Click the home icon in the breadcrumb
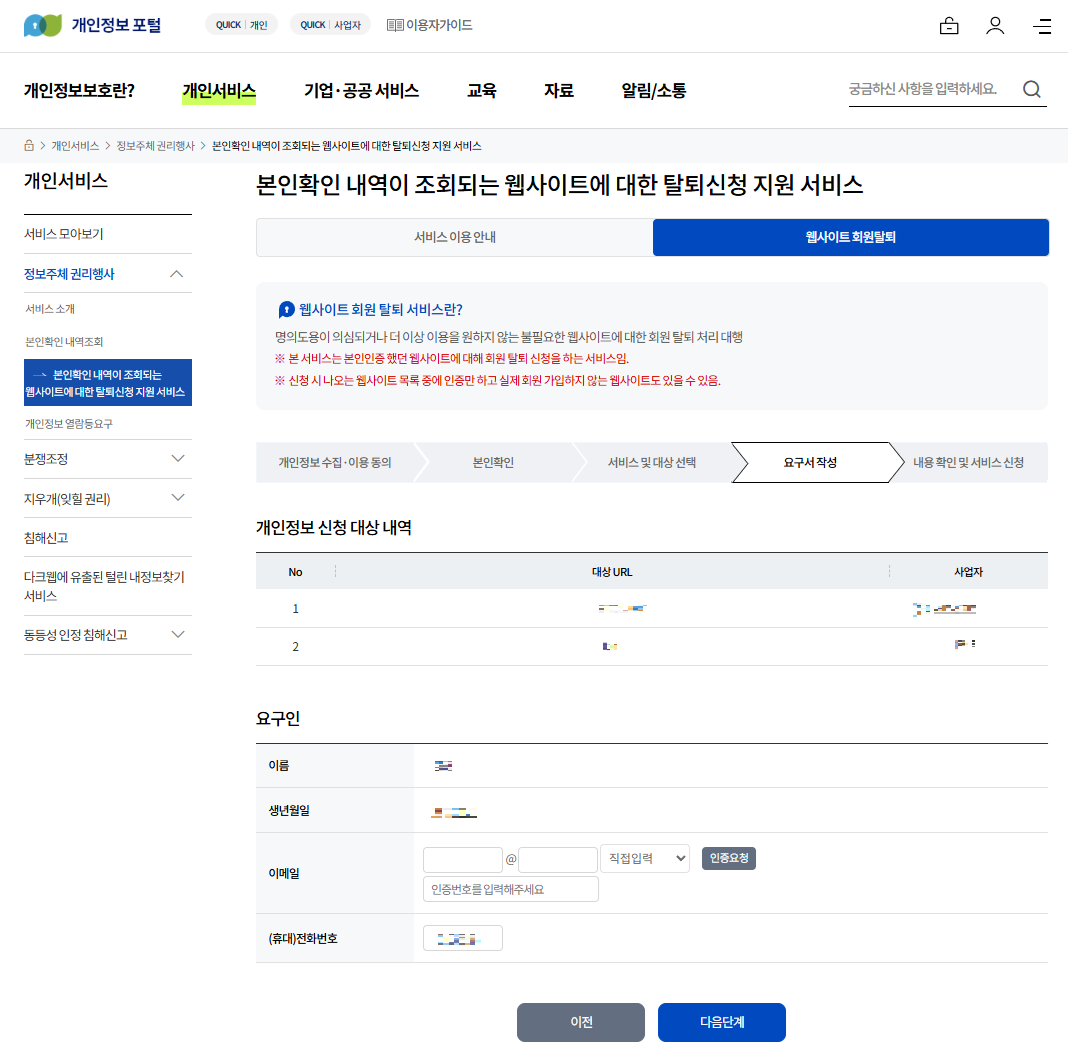Image resolution: width=1068 pixels, height=1054 pixels. (x=28, y=144)
